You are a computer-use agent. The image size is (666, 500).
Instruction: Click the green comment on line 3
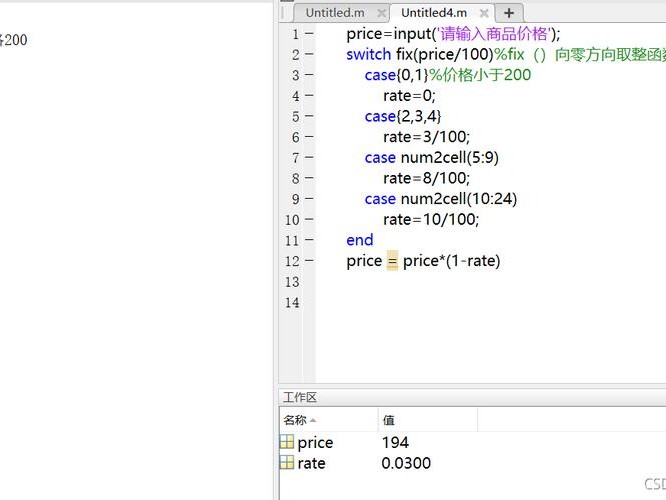480,75
